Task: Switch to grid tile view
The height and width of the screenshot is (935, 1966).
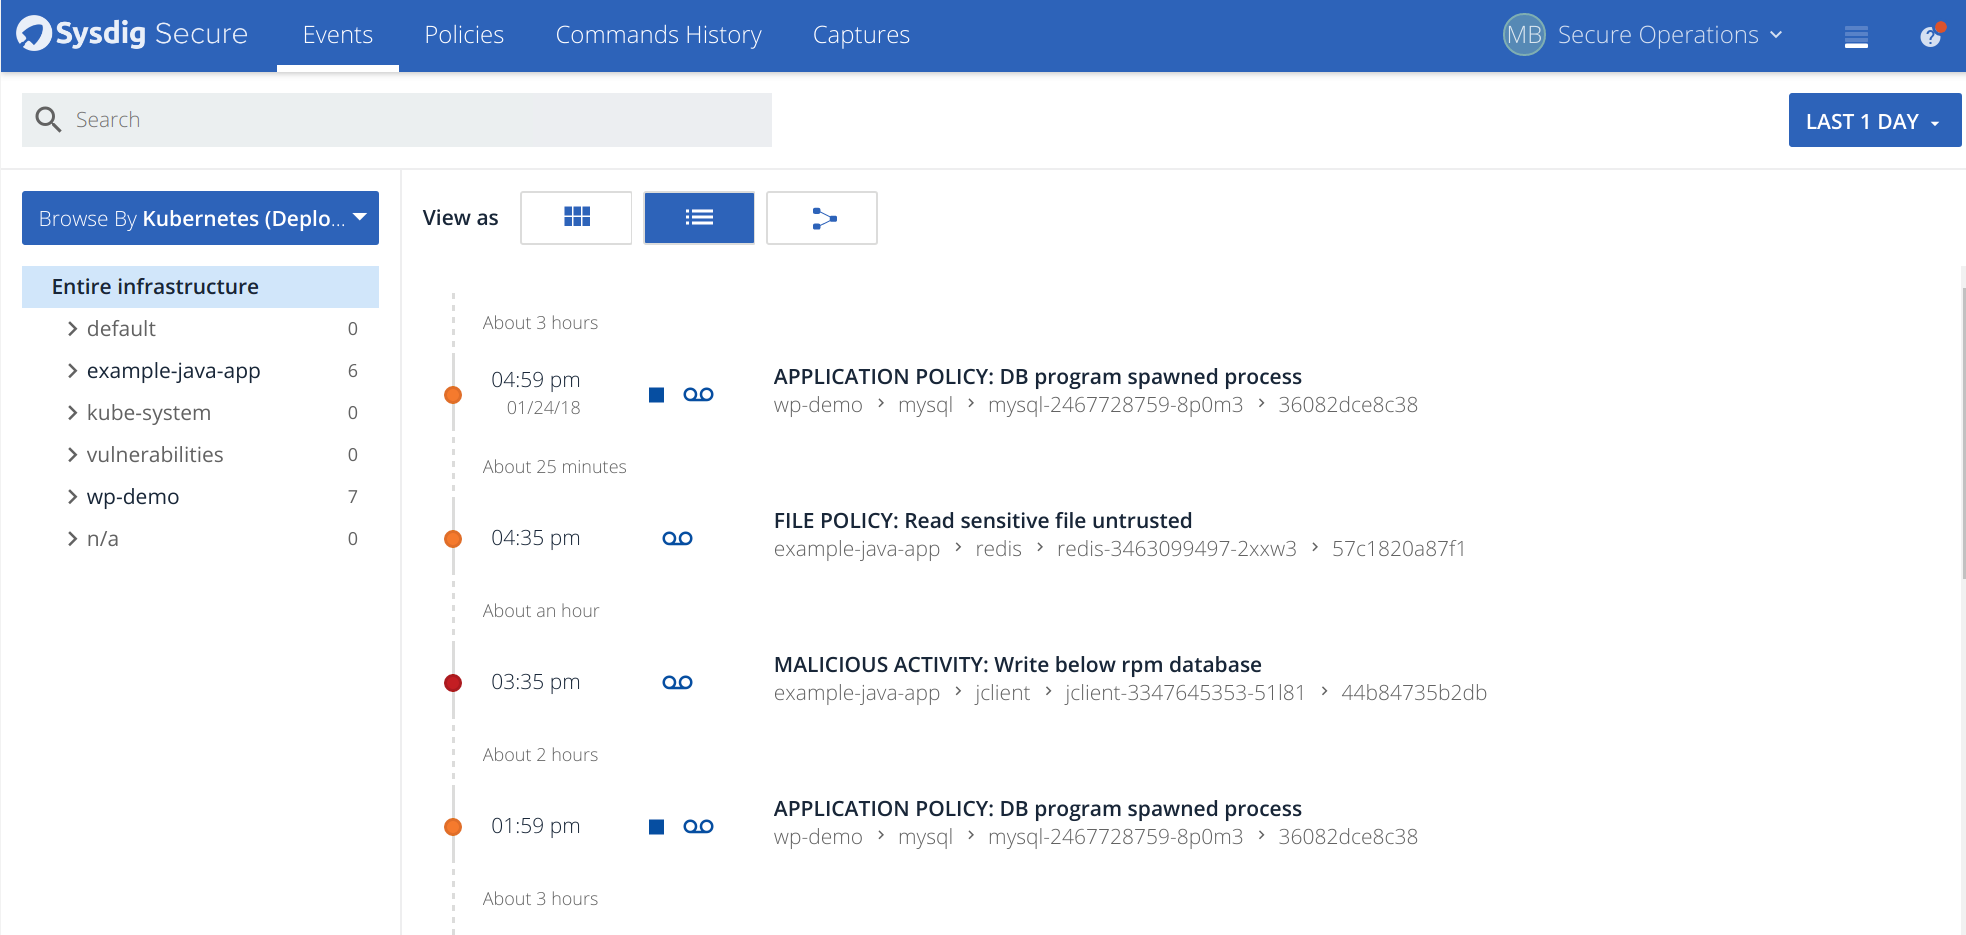Action: pos(576,217)
